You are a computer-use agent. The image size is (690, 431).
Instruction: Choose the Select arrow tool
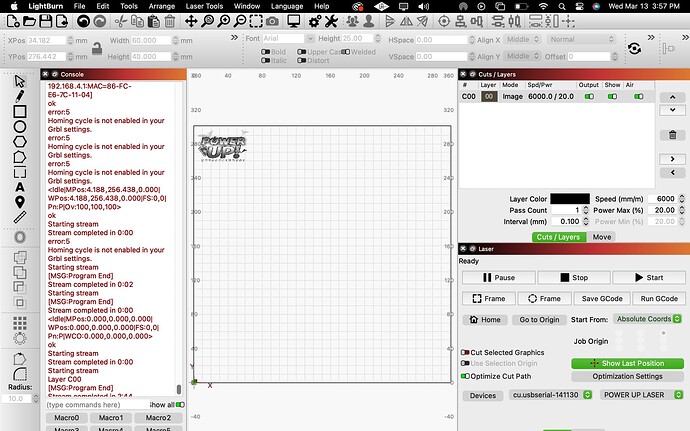[x=20, y=81]
